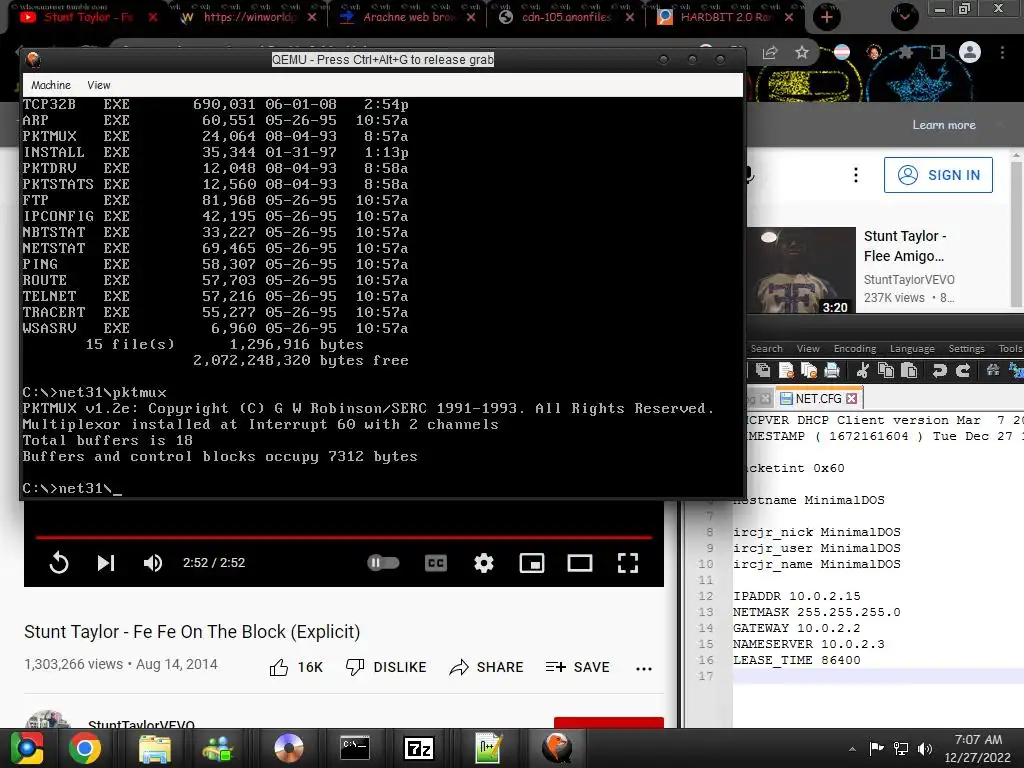Viewport: 1024px width, 768px height.
Task: Click the red video progress bar
Action: pos(344,537)
